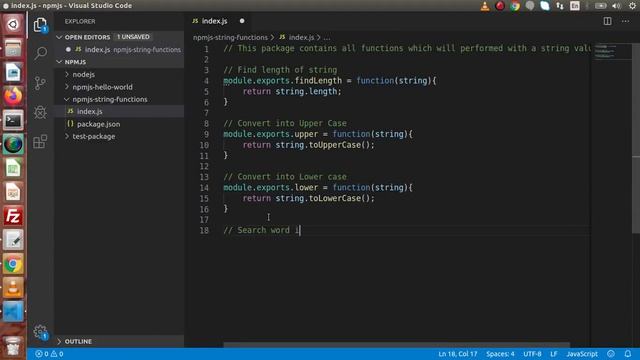
Task: Click EXPLORER panel title
Action: (x=80, y=21)
